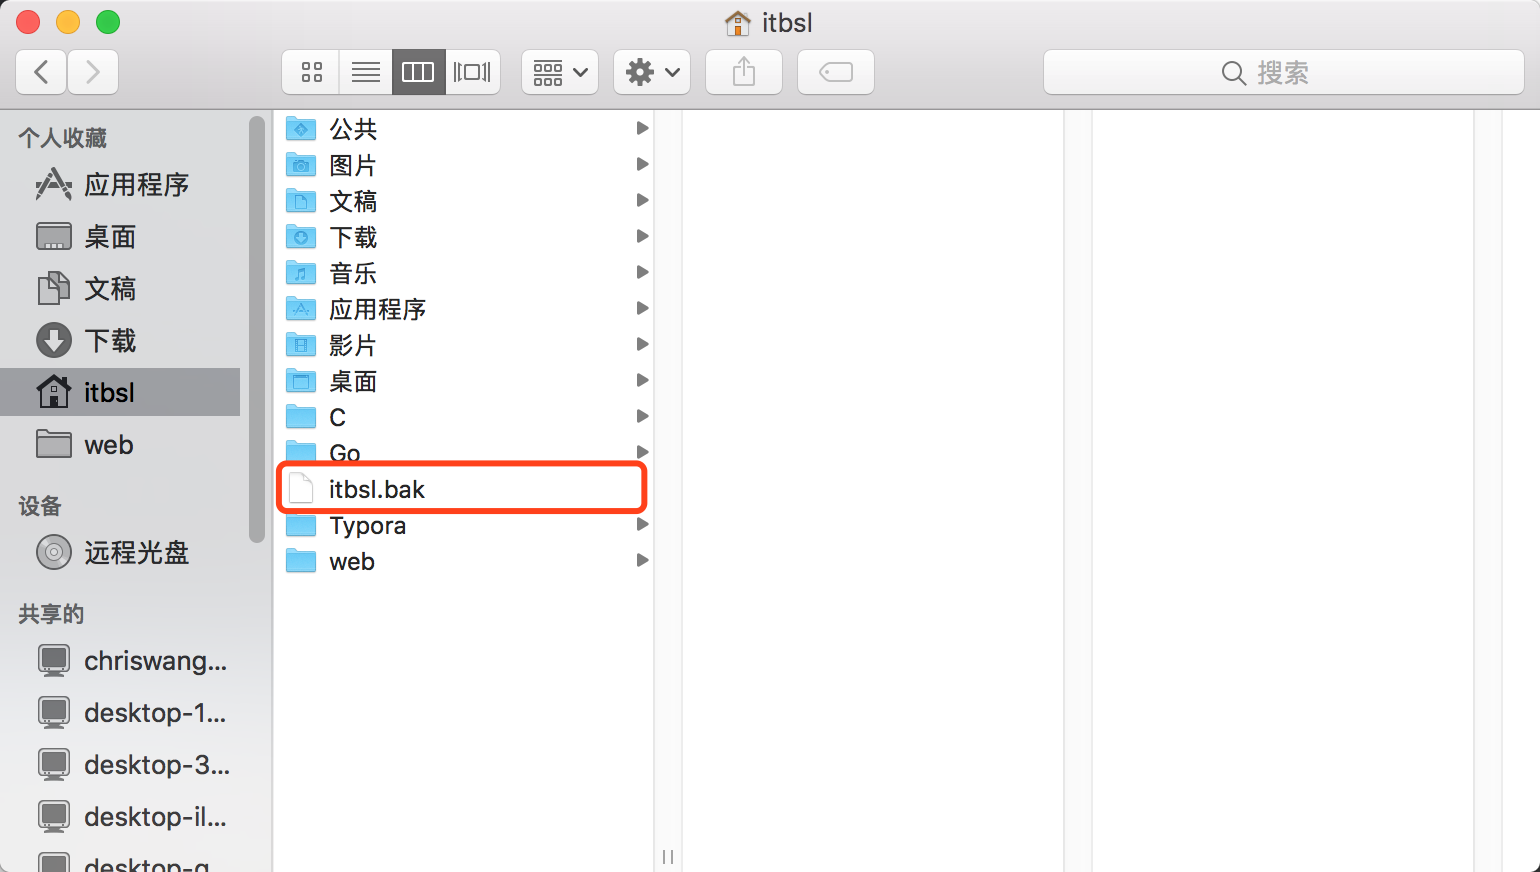The width and height of the screenshot is (1540, 872).
Task: Click the search field
Action: point(1283,72)
